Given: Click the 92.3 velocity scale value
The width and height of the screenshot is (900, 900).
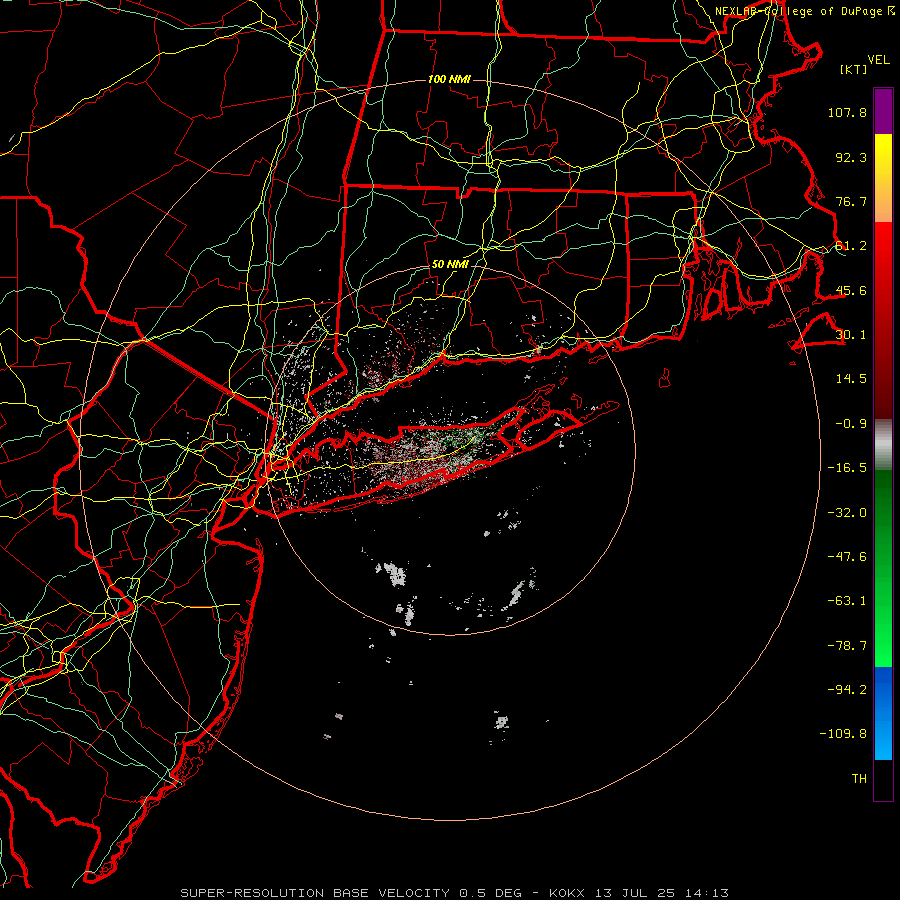Looking at the screenshot, I should tap(851, 157).
